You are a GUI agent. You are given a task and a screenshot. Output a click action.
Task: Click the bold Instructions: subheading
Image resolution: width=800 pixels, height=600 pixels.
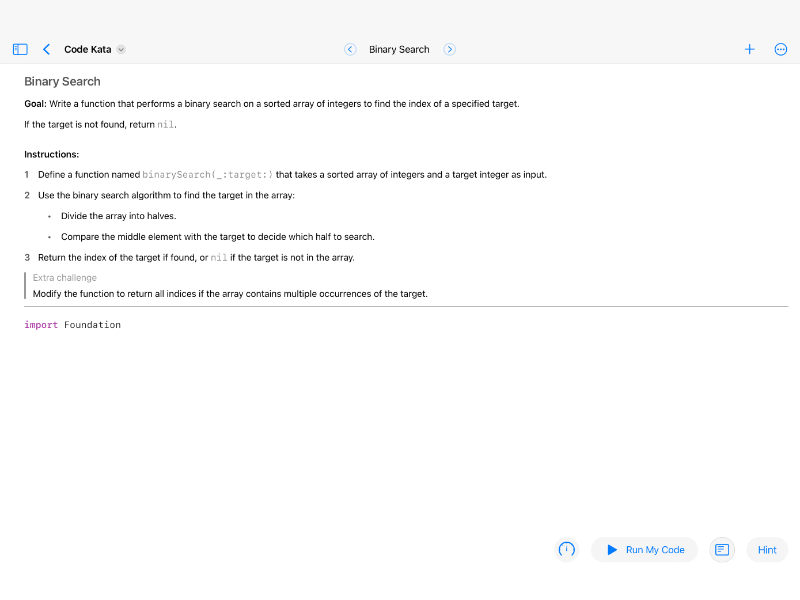click(x=52, y=154)
